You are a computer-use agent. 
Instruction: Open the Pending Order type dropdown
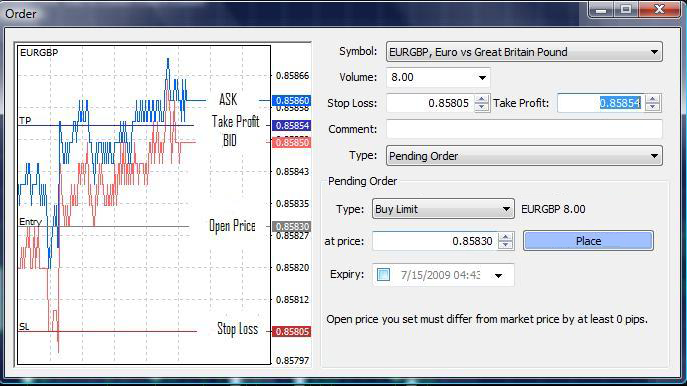(524, 156)
